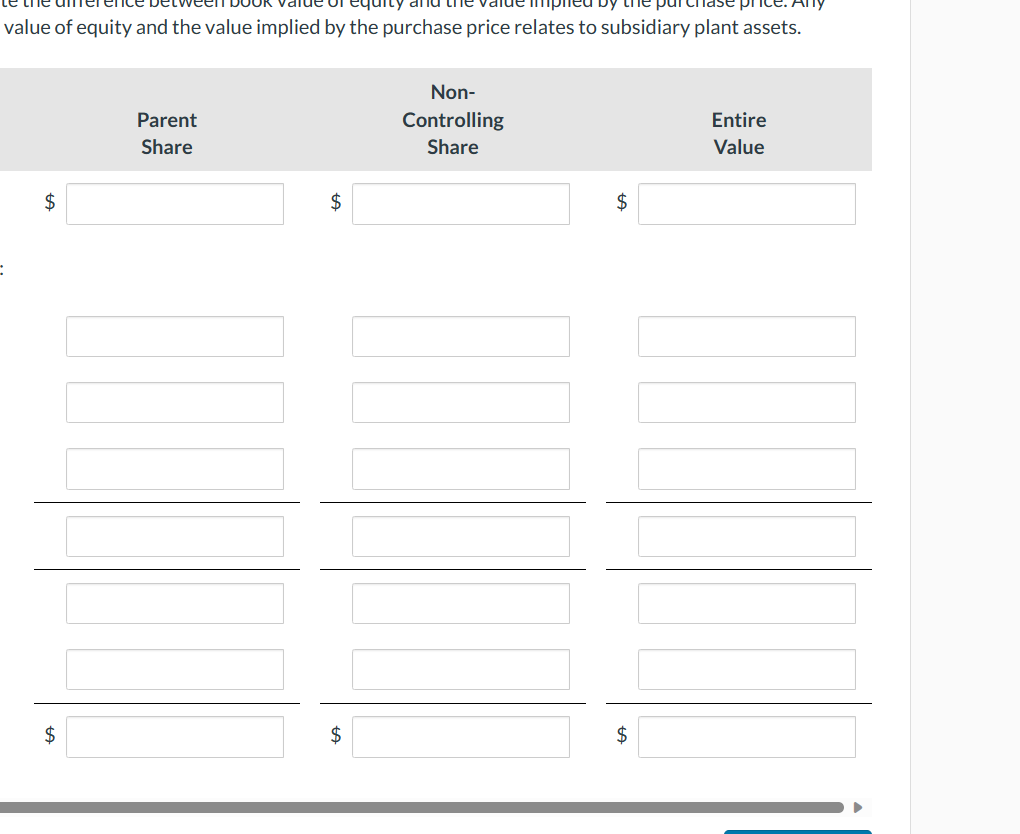This screenshot has width=1020, height=834.
Task: Select the third field in the Parent Share column
Action: click(x=174, y=469)
